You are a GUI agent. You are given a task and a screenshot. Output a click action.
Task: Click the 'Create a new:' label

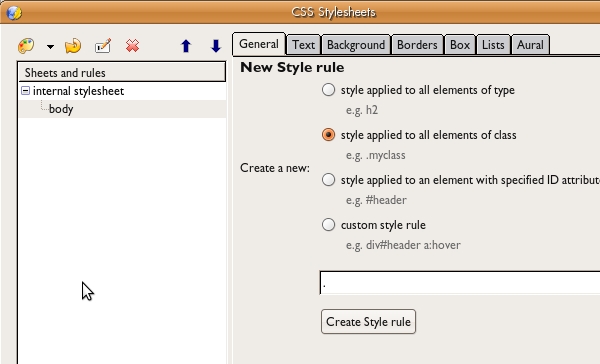coord(275,168)
